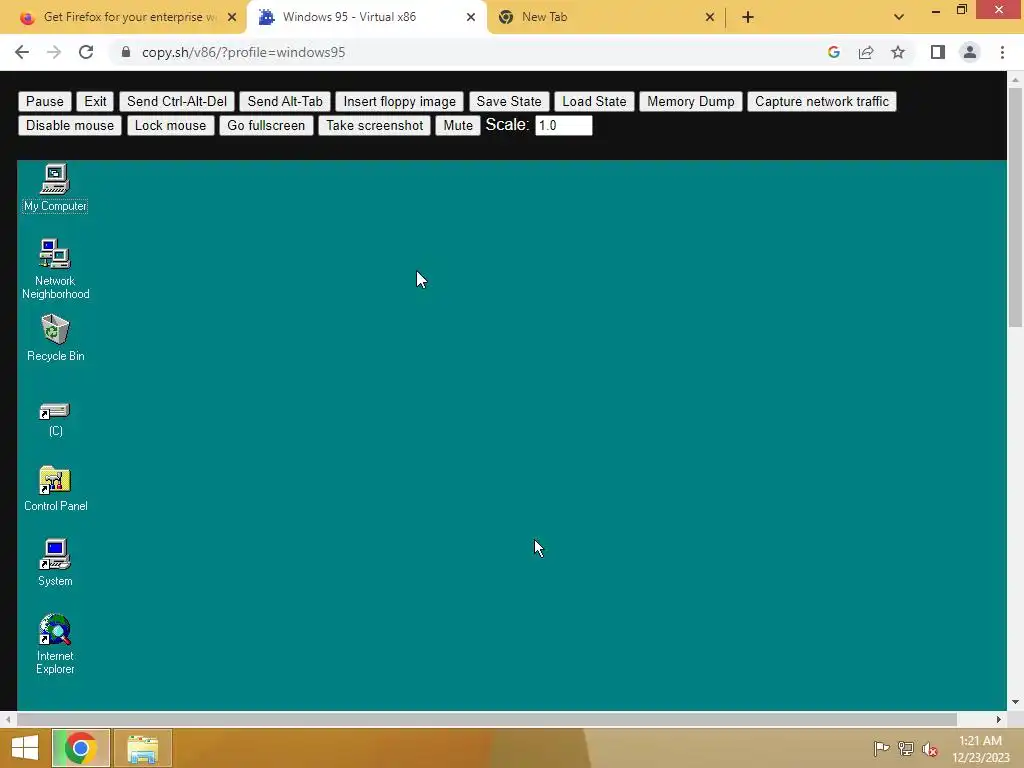Expand the tab search dropdown chevron
The width and height of the screenshot is (1024, 768).
[899, 17]
